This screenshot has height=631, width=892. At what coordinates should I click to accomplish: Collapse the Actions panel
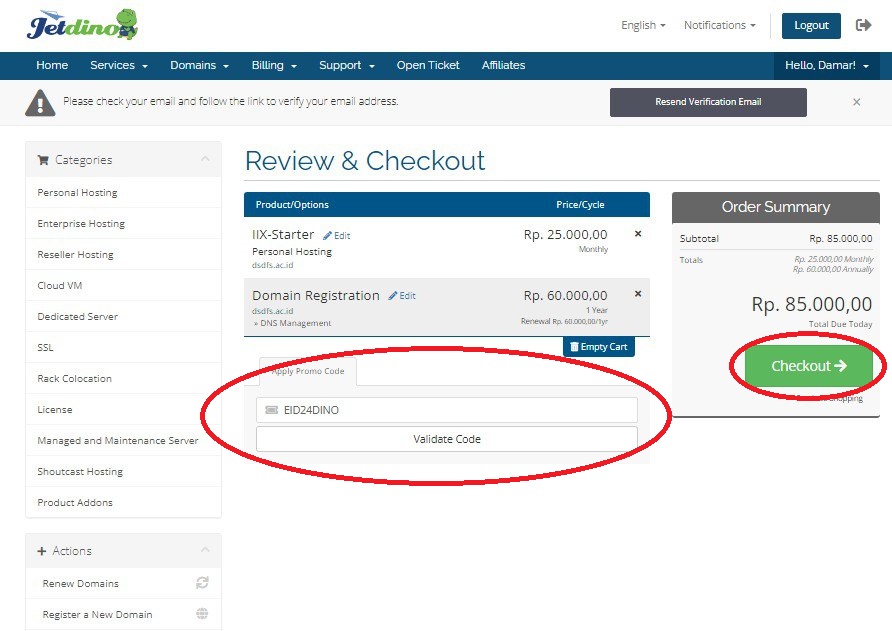[x=205, y=551]
